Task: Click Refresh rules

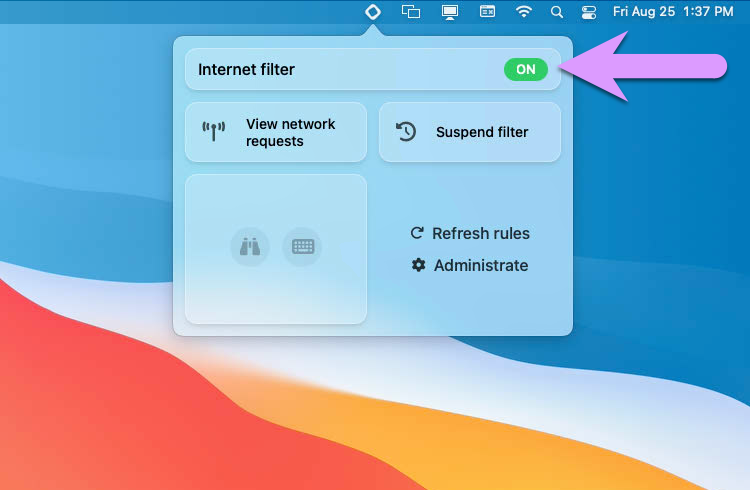Action: [470, 234]
